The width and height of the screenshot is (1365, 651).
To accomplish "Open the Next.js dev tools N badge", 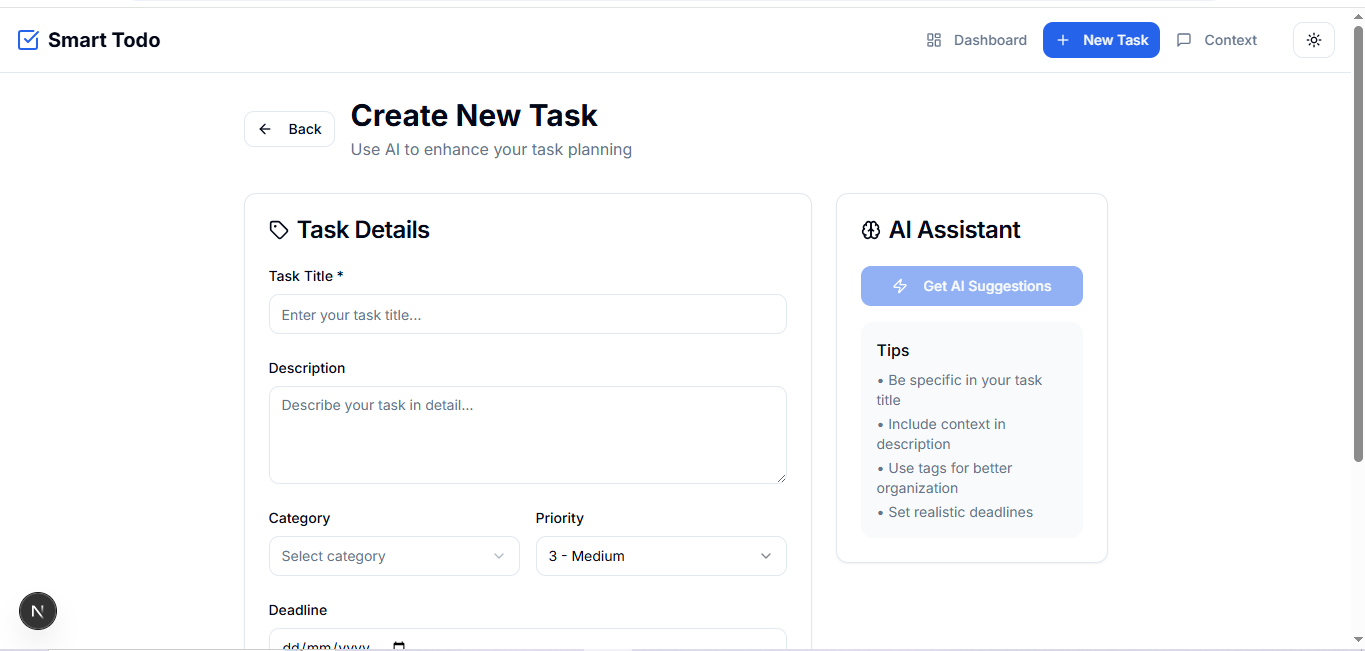I will [38, 611].
